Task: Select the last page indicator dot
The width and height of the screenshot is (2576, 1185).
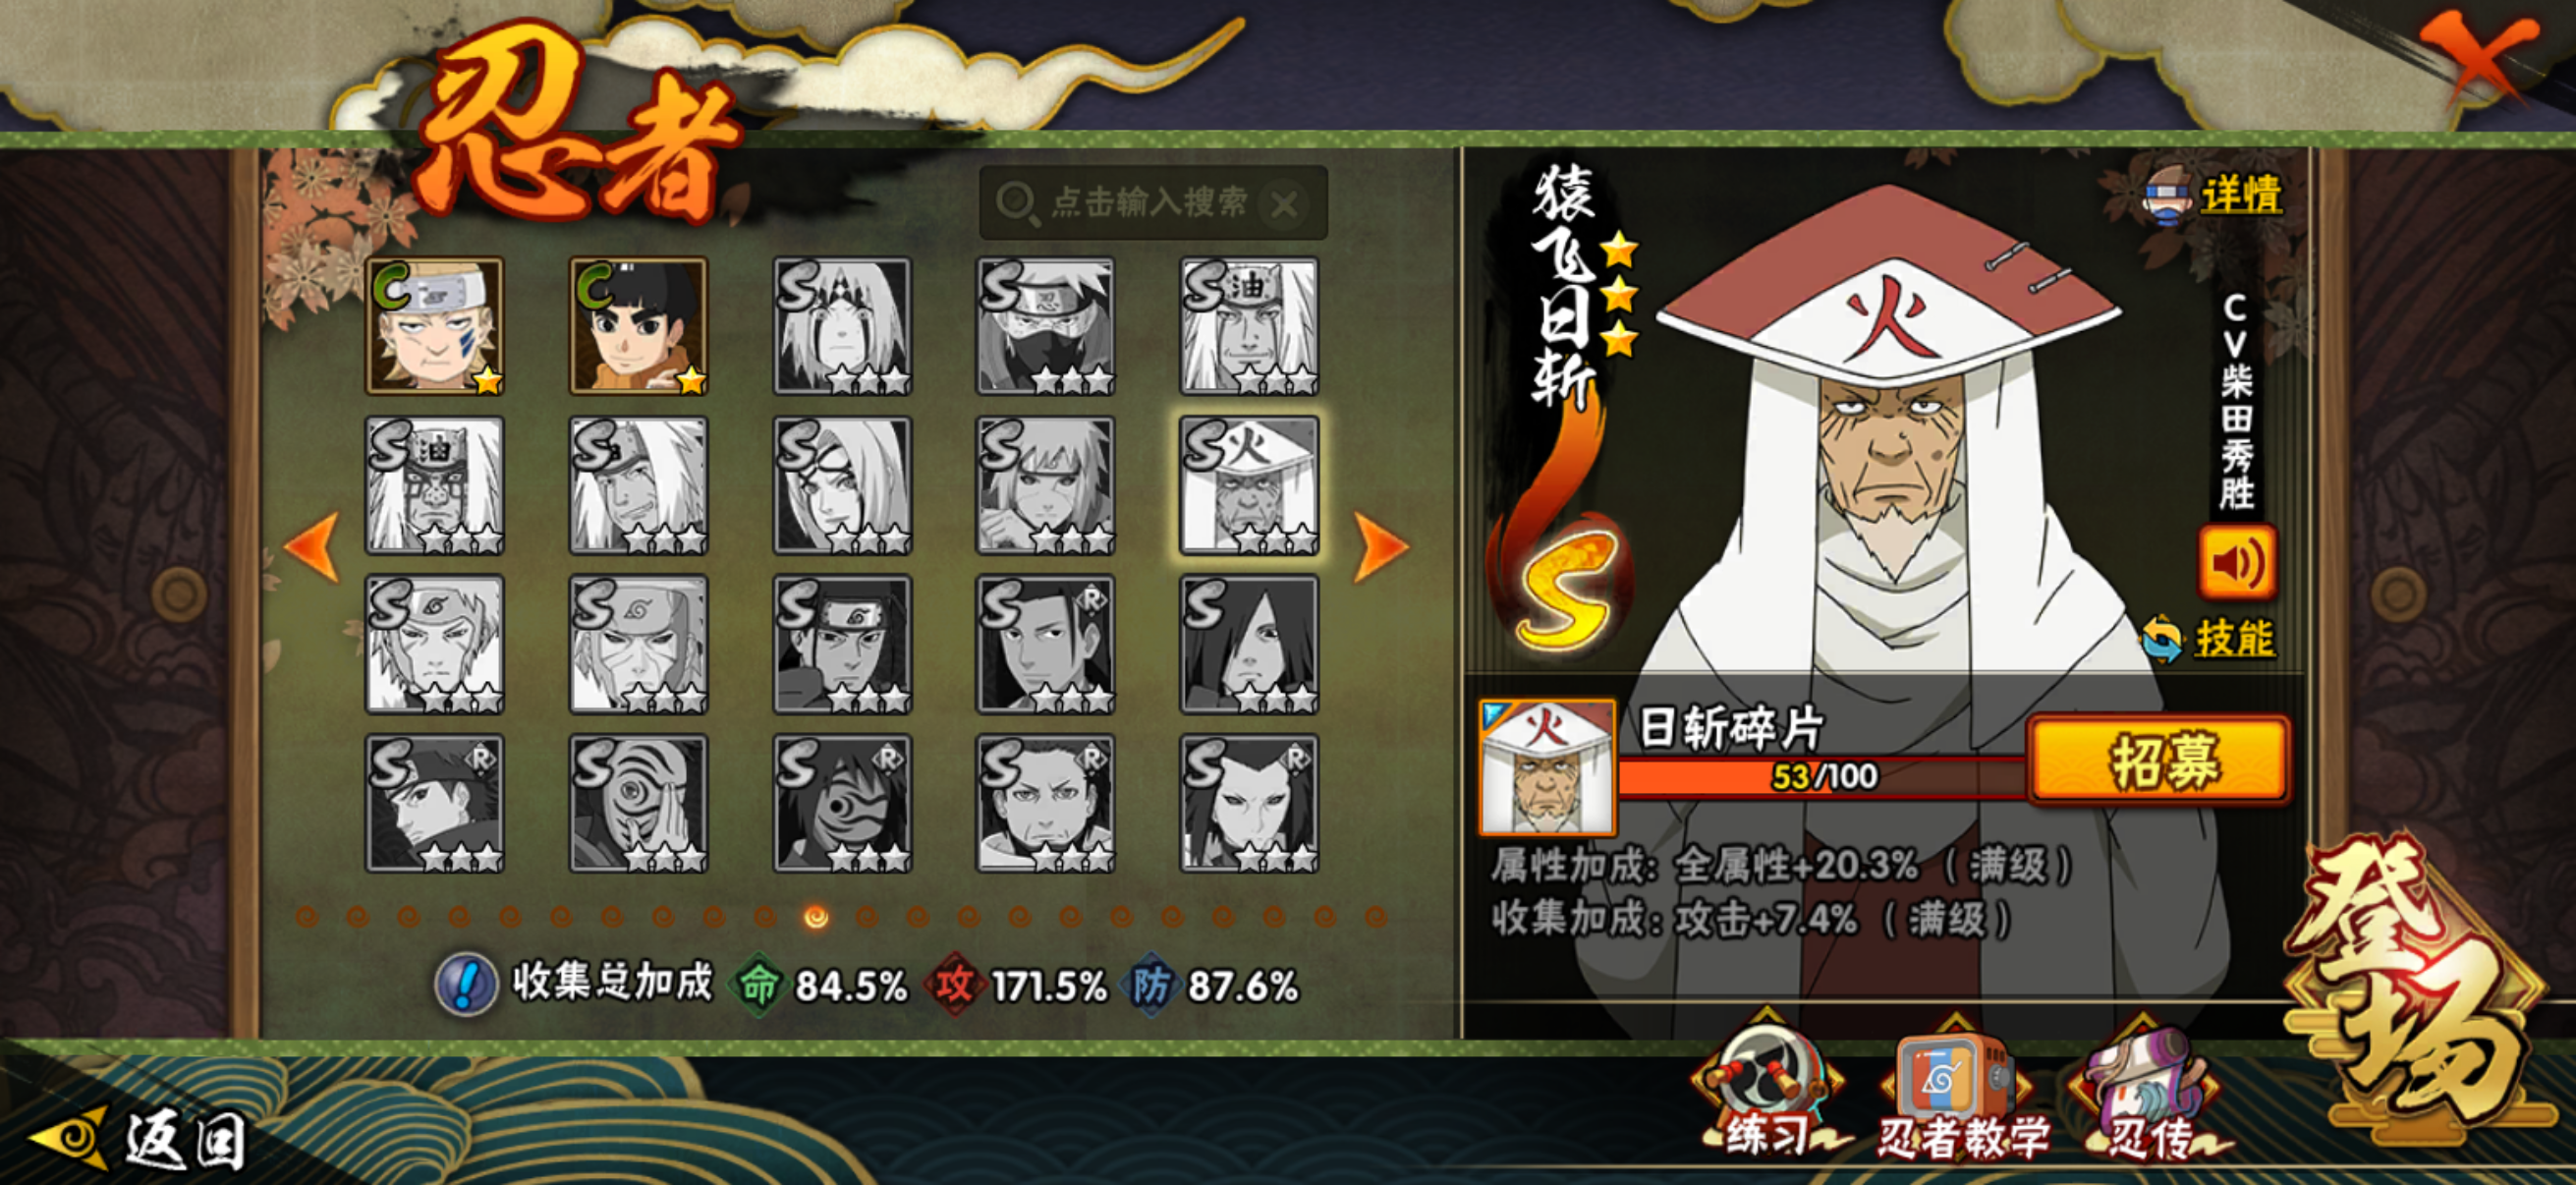Action: click(1376, 916)
